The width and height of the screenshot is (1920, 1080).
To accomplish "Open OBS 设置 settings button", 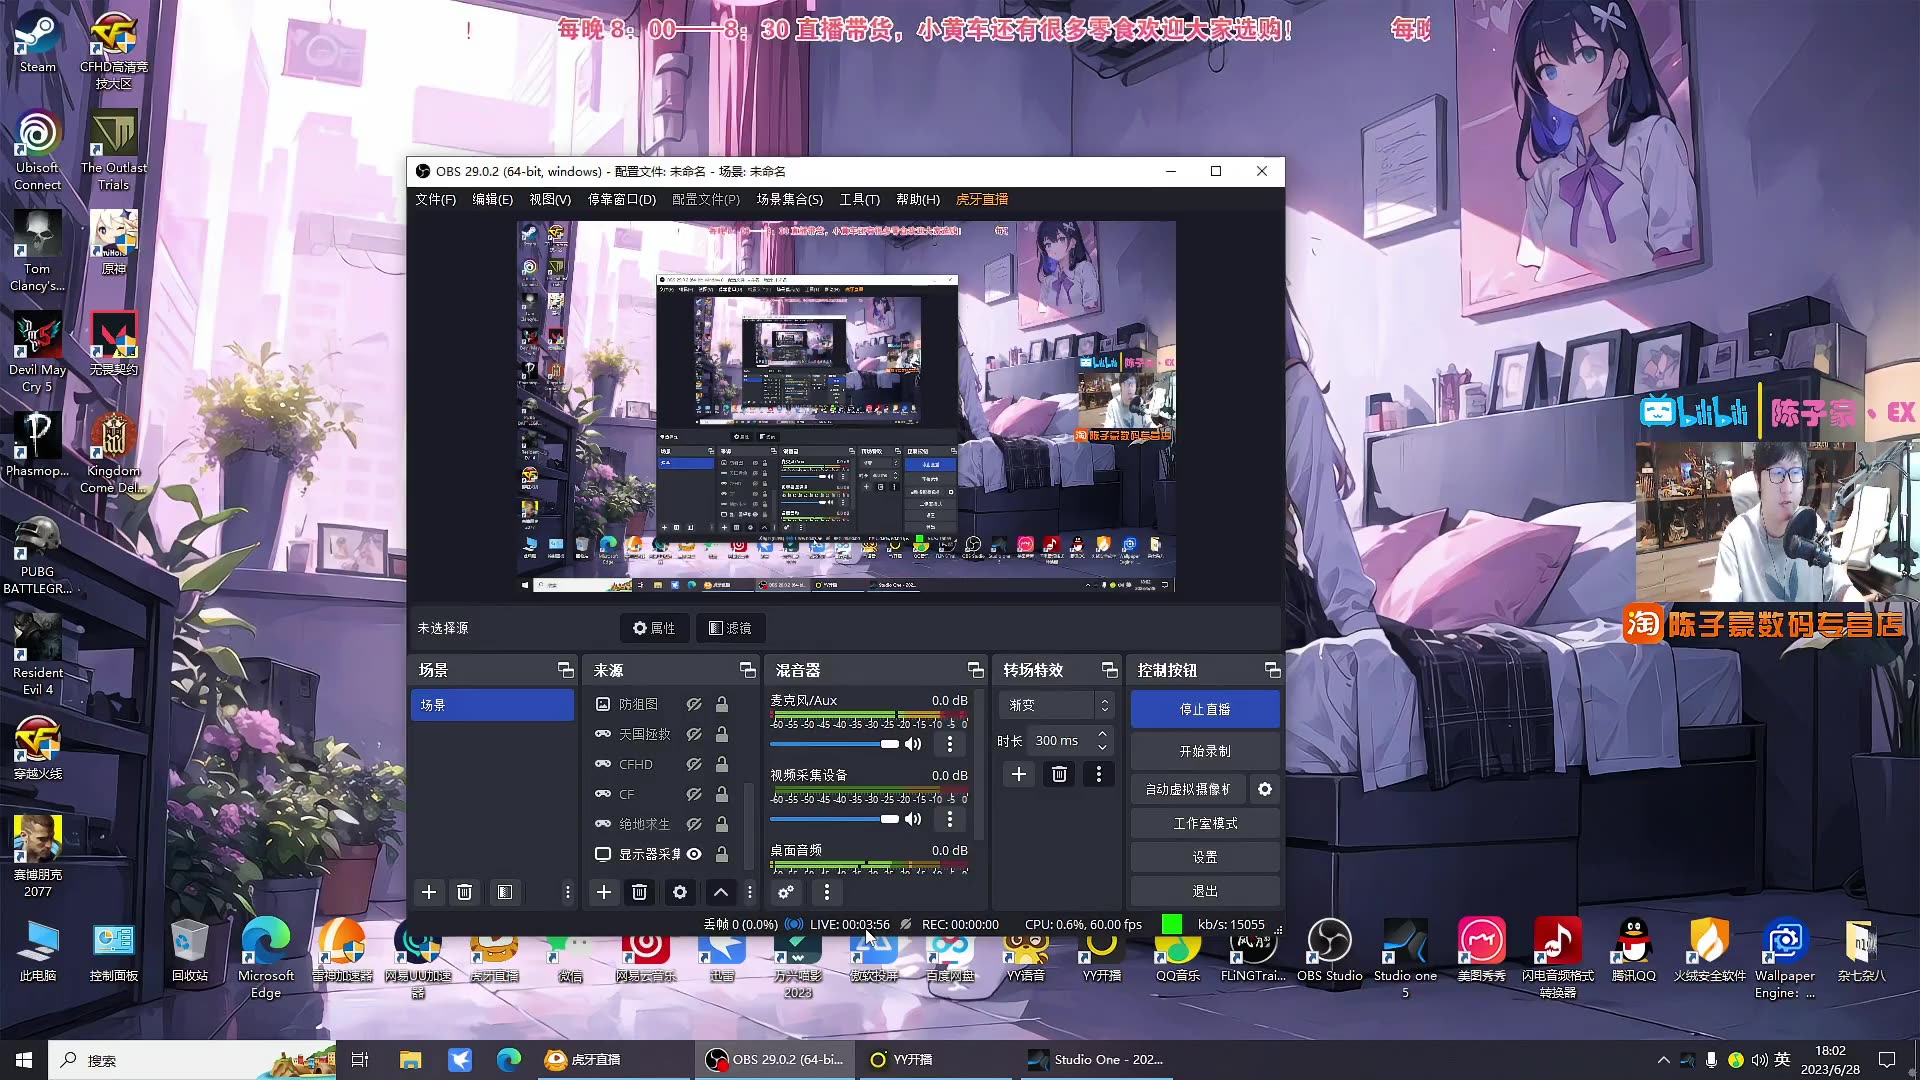I will tap(1205, 857).
